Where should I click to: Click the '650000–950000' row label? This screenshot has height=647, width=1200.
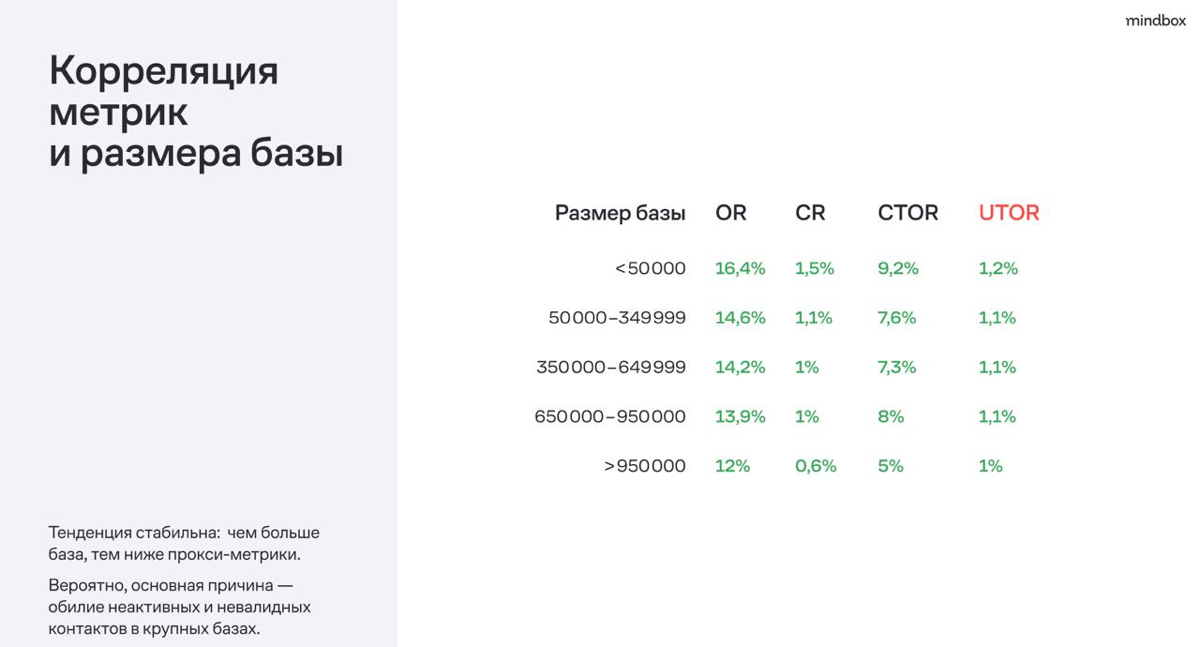pyautogui.click(x=610, y=416)
